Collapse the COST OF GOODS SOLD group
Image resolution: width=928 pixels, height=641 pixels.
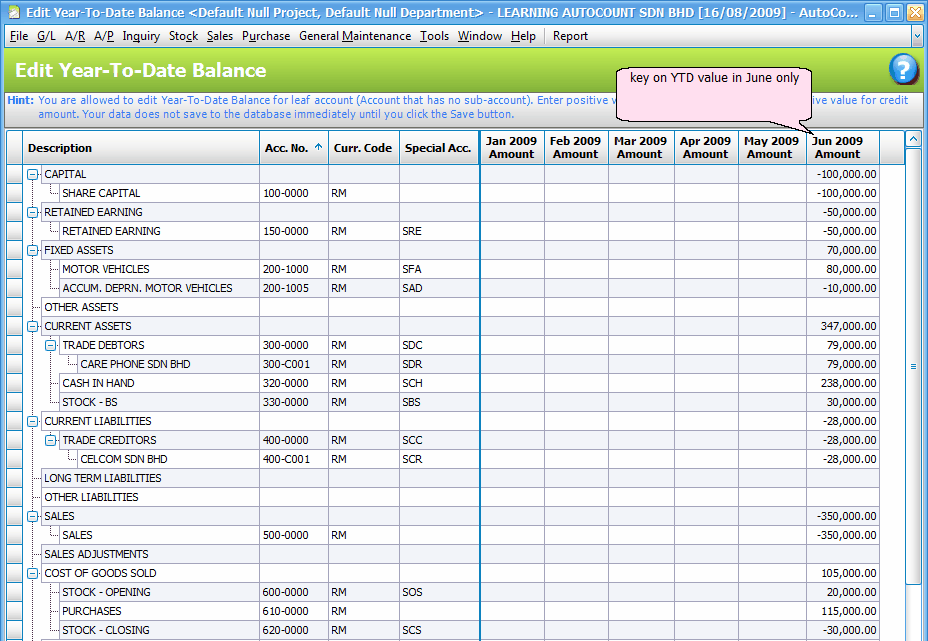click(x=33, y=573)
